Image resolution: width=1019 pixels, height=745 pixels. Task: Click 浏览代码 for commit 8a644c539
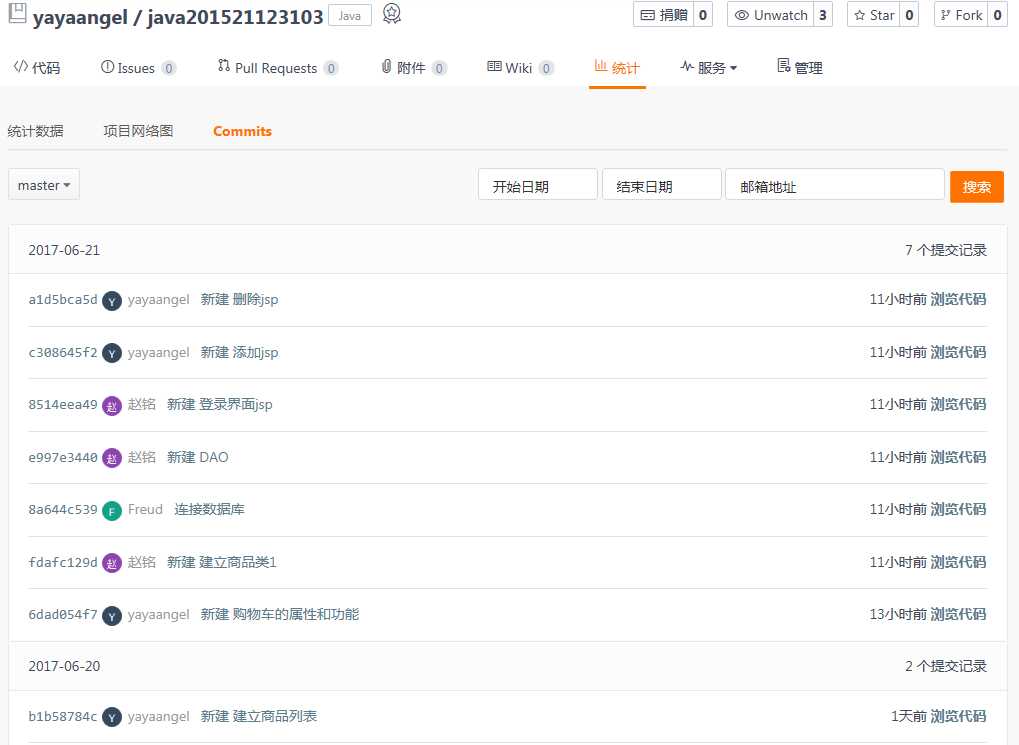tap(958, 509)
